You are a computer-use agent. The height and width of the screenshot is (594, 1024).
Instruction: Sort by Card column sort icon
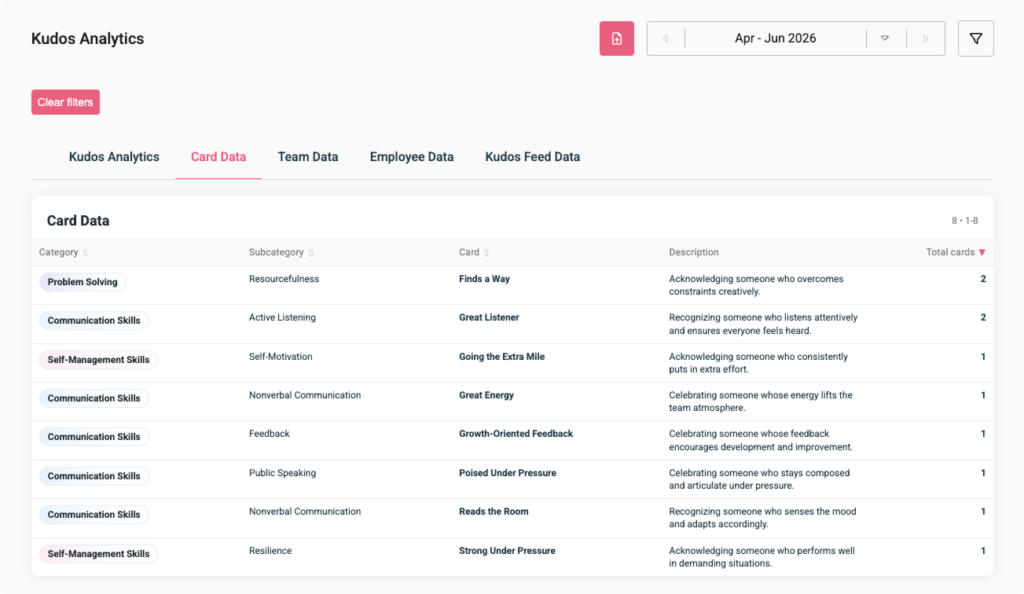point(487,253)
